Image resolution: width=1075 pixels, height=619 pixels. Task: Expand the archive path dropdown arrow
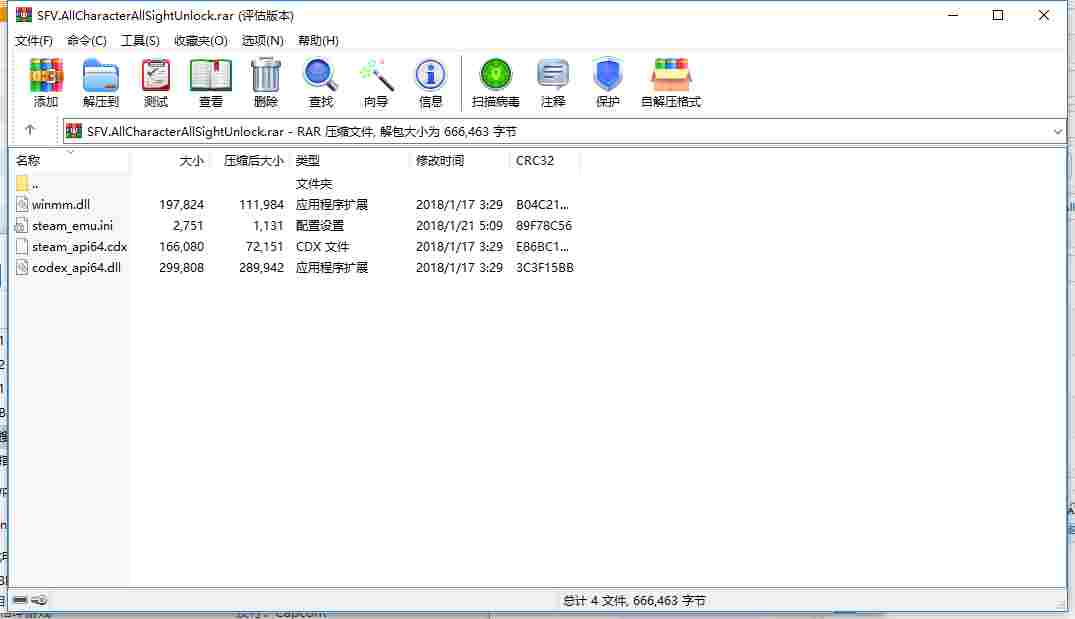click(1057, 131)
